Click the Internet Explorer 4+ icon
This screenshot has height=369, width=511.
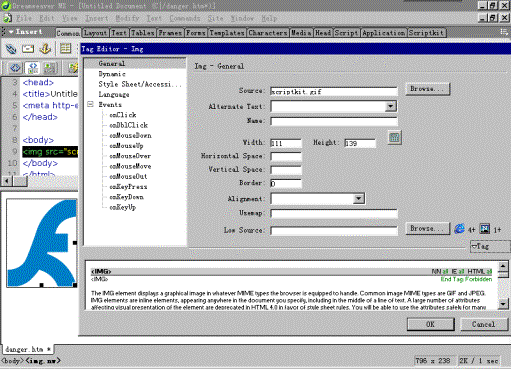click(459, 229)
